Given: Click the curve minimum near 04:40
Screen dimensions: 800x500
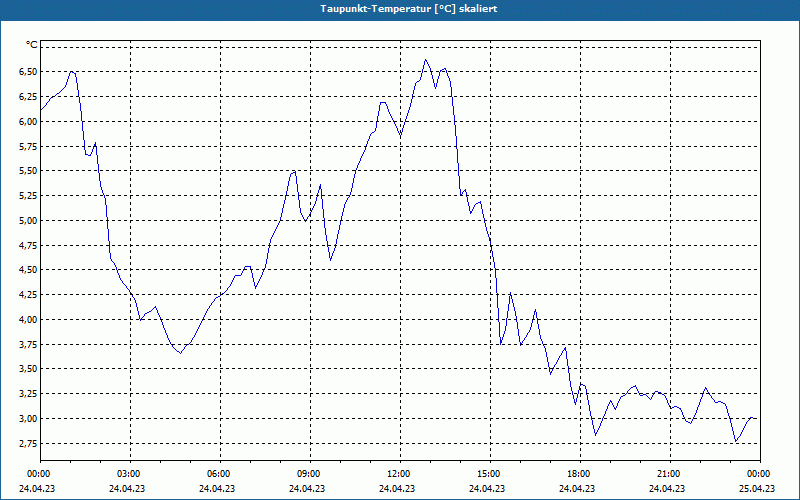Looking at the screenshot, I should click(180, 353).
